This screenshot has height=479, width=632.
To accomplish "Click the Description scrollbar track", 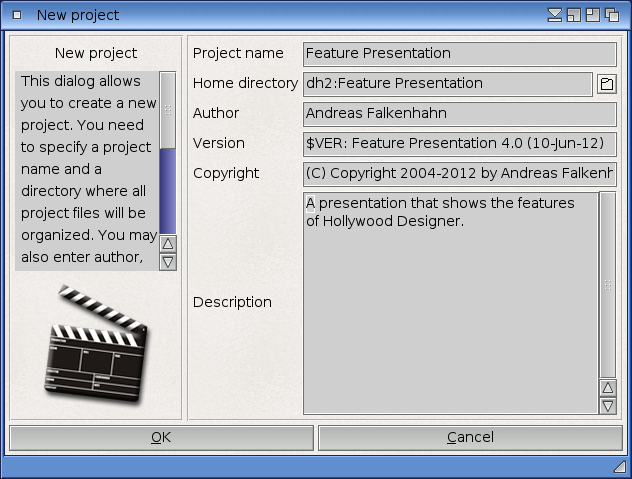I will click(607, 285).
